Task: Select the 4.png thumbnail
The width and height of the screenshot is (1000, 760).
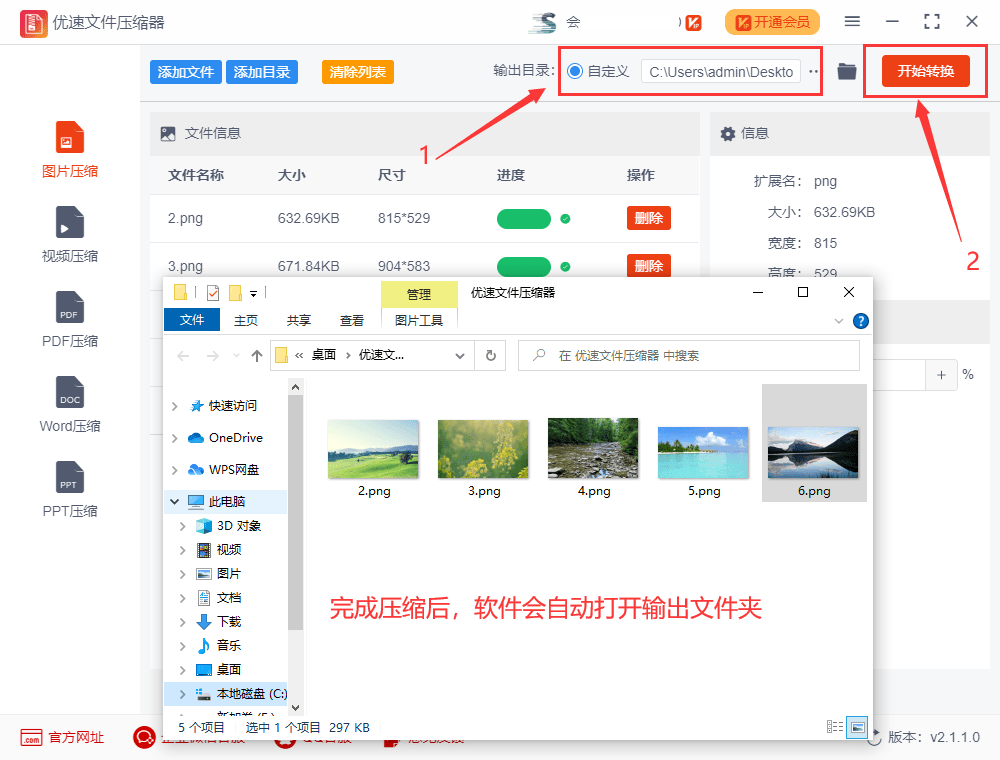Action: click(x=593, y=457)
